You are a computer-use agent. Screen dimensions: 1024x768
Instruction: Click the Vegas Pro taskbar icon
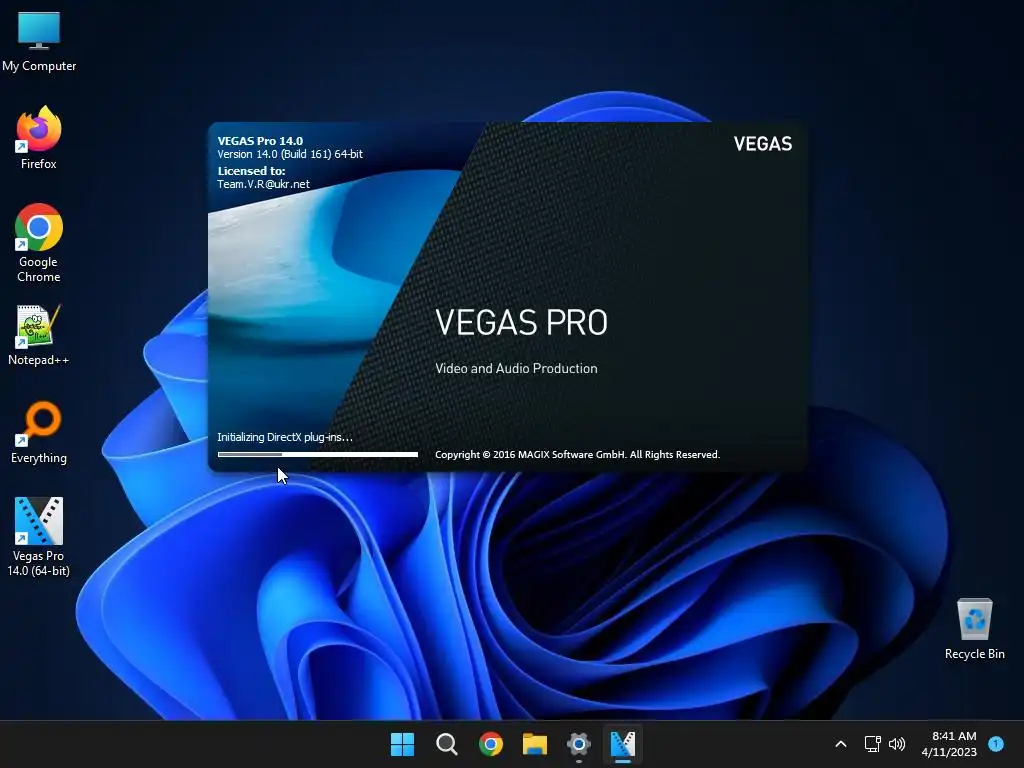[622, 744]
